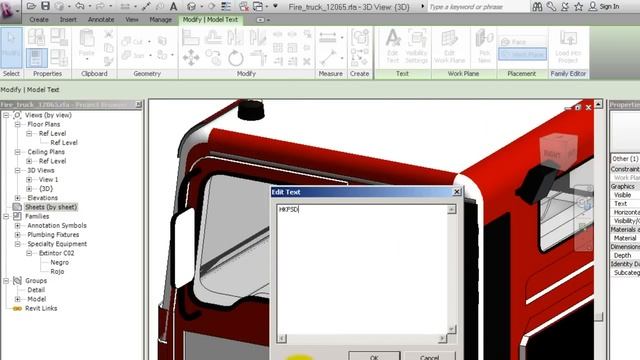Switch to Modify | Model Text tab
This screenshot has width=640, height=360.
pyautogui.click(x=210, y=20)
